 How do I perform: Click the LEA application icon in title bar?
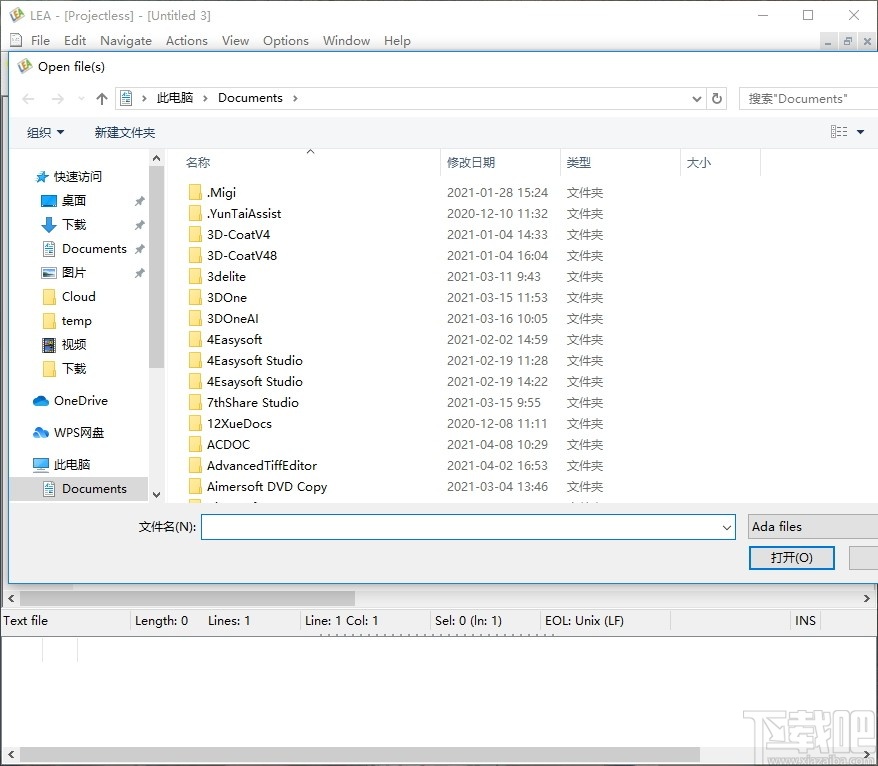point(17,15)
